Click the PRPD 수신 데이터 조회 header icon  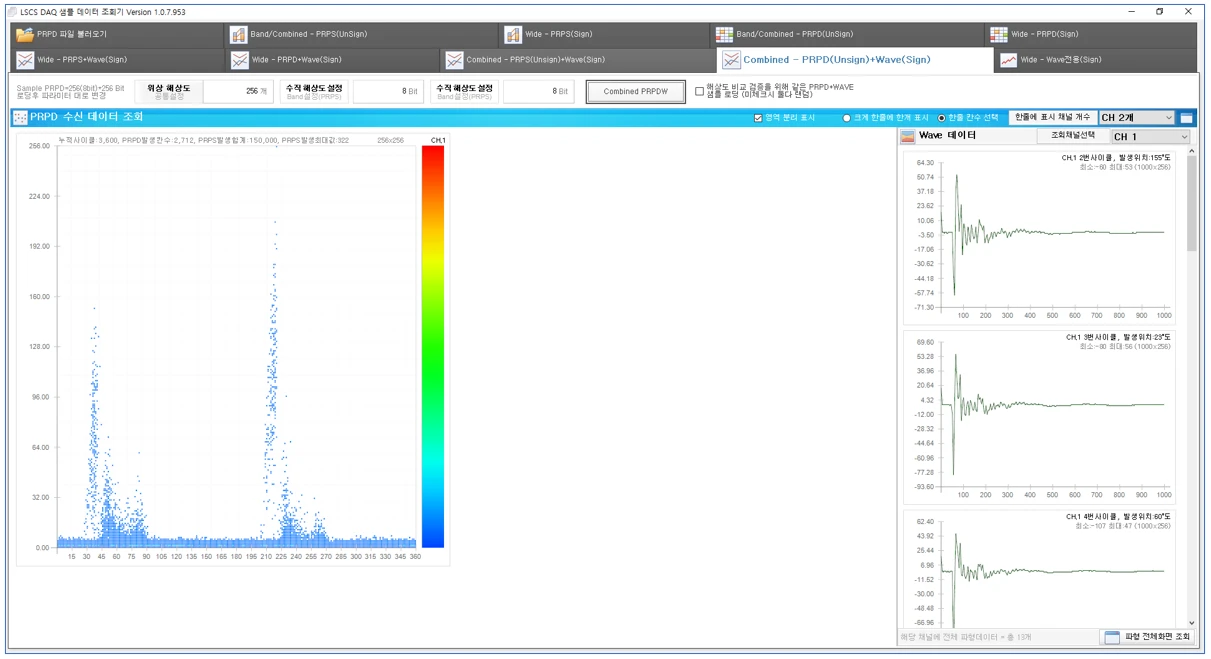click(20, 117)
